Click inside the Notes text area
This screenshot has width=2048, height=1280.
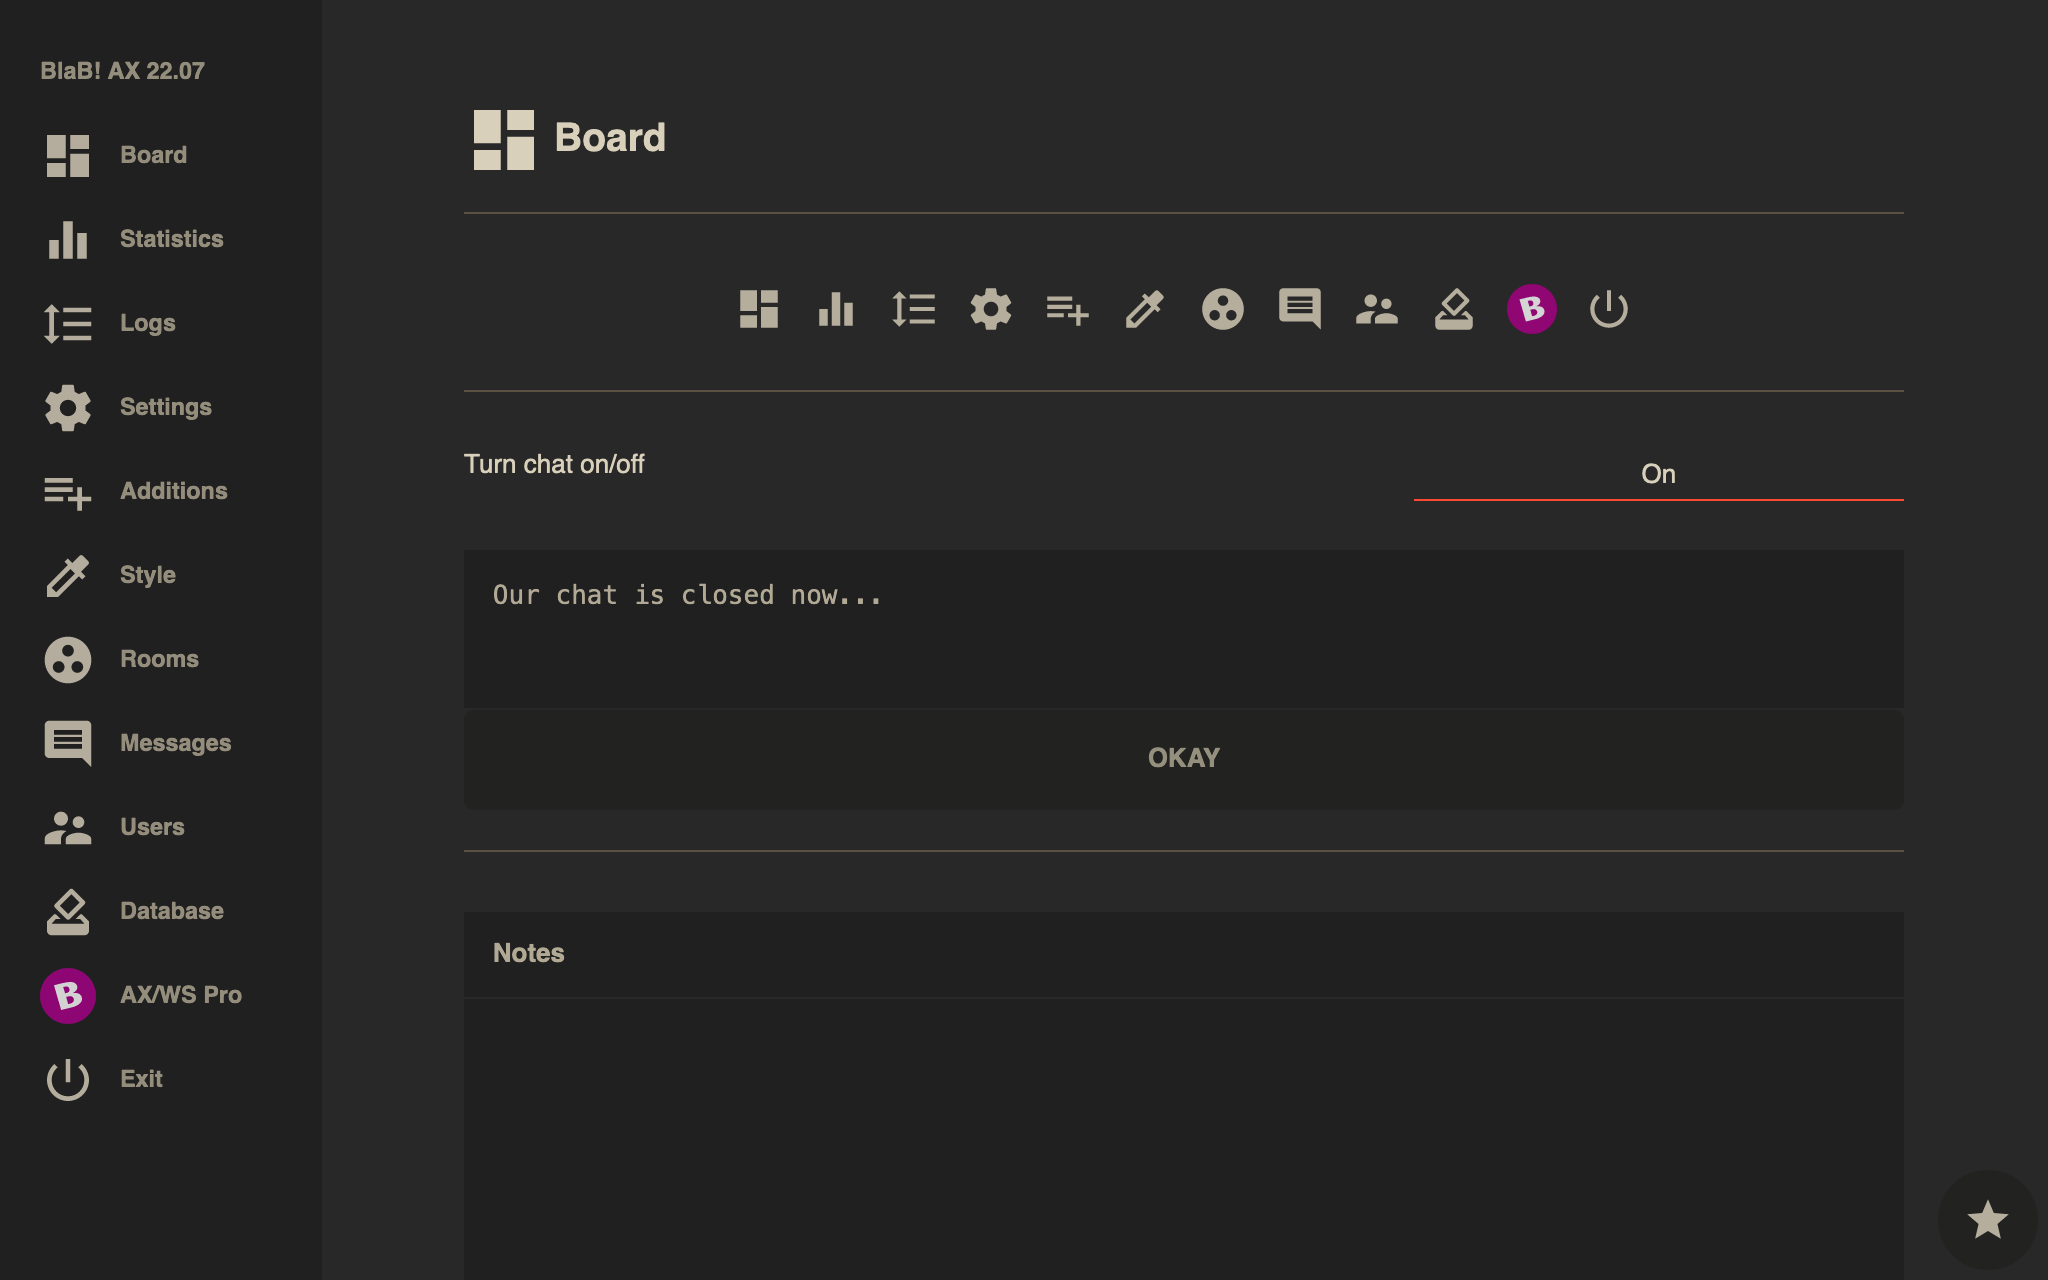(1183, 1130)
